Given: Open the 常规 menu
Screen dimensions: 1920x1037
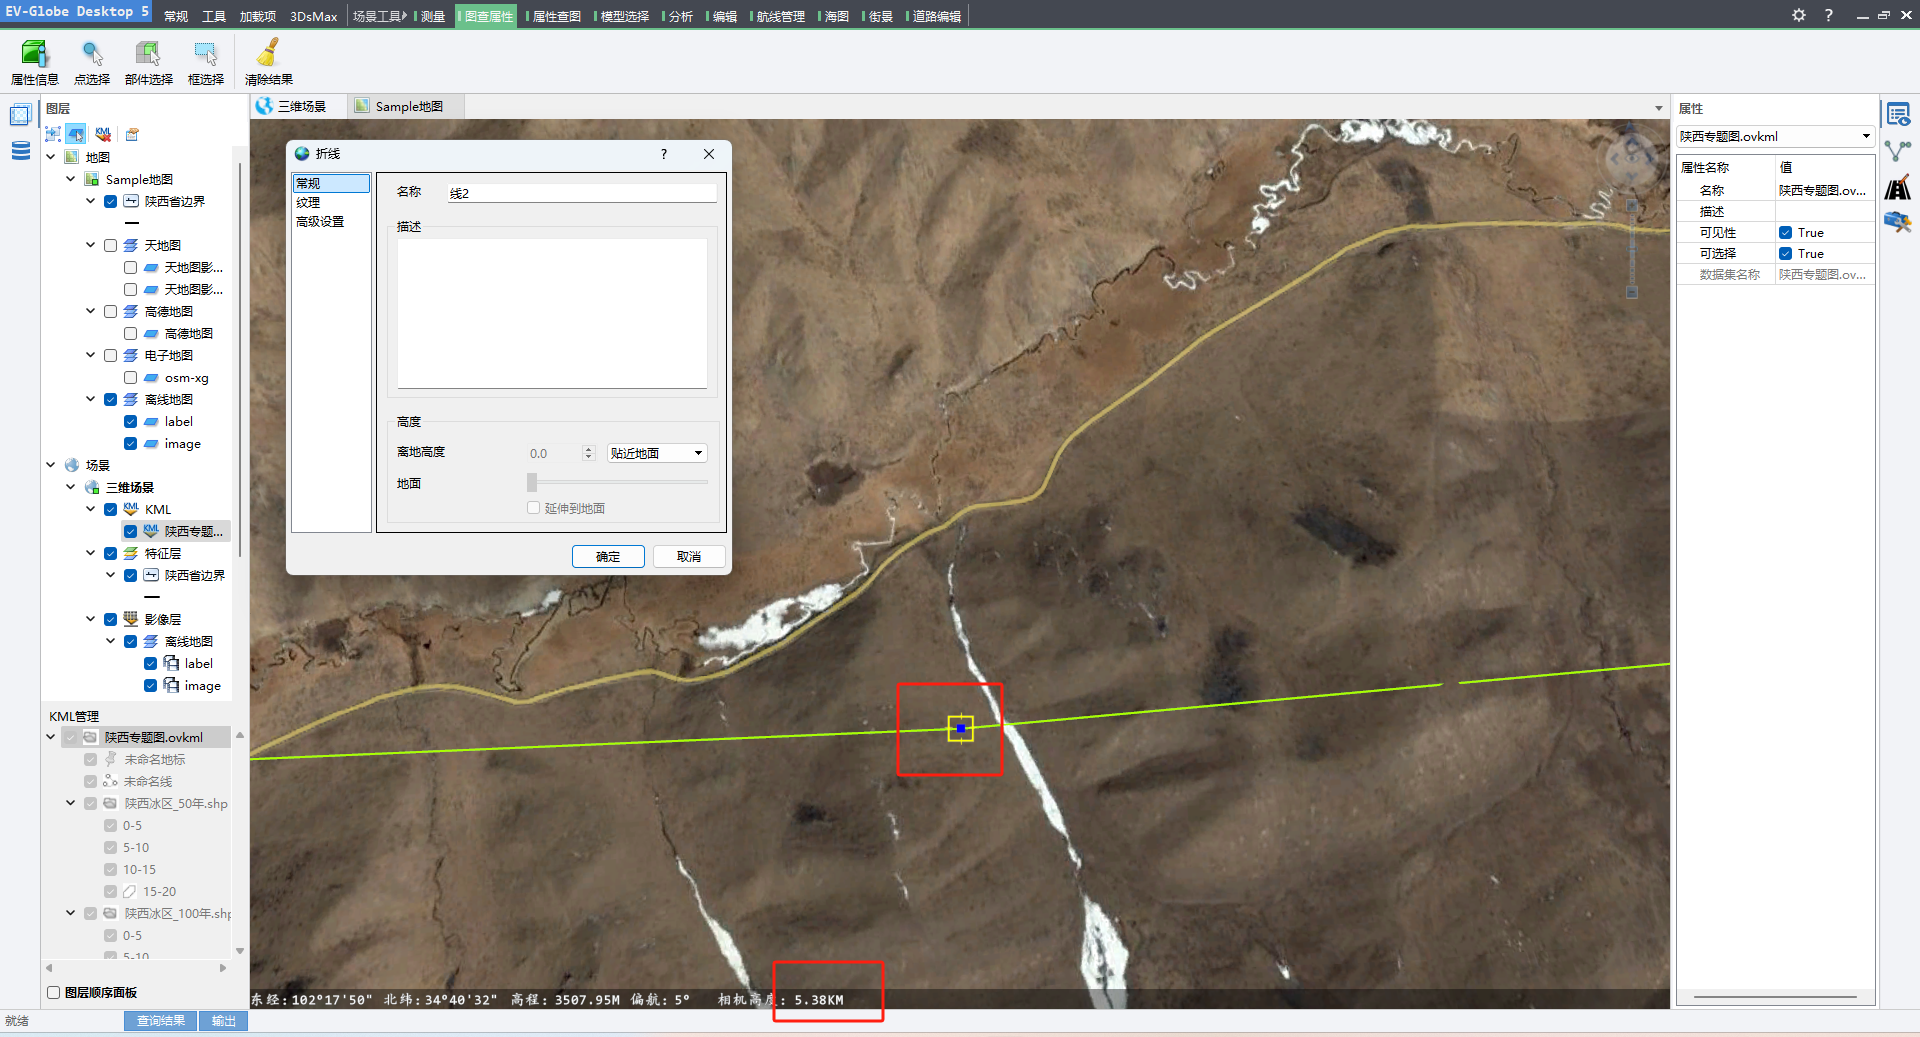Looking at the screenshot, I should 176,16.
